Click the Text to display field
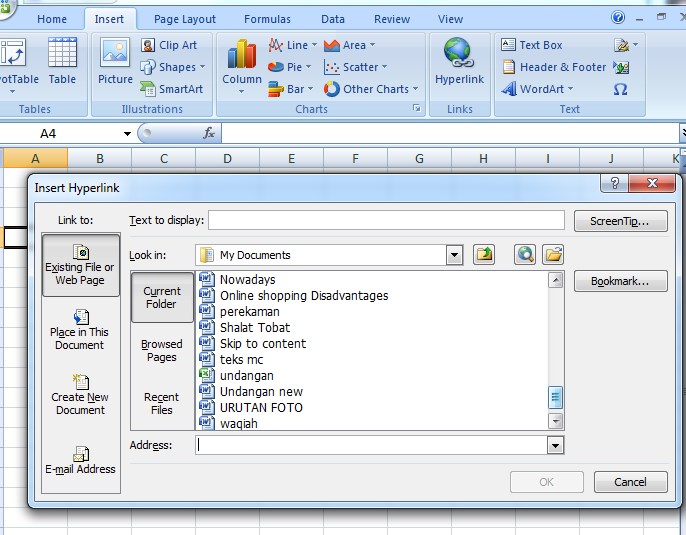This screenshot has width=686, height=535. coord(386,220)
